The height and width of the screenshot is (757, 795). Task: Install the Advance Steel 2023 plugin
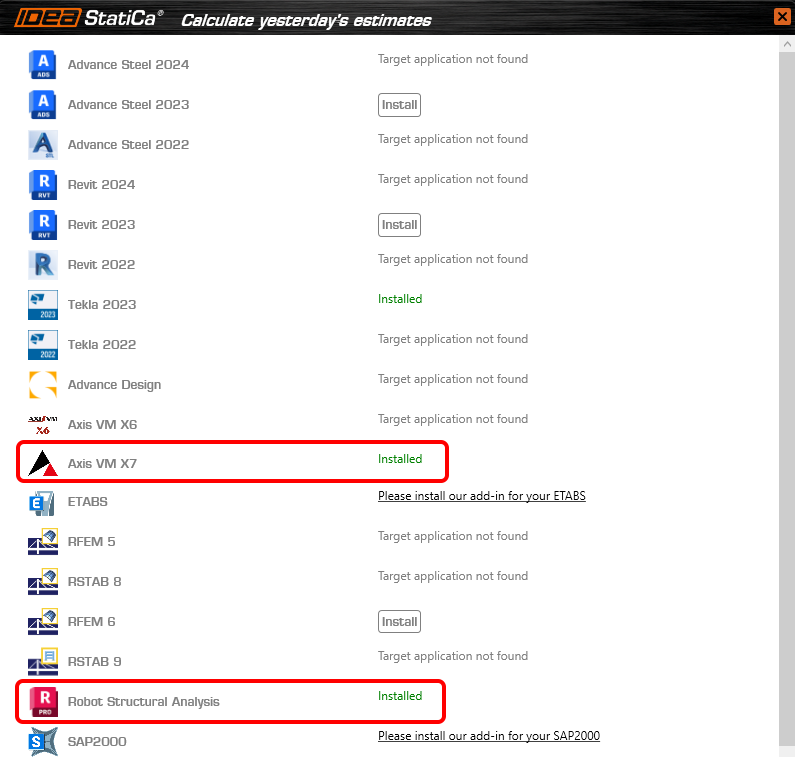point(399,105)
